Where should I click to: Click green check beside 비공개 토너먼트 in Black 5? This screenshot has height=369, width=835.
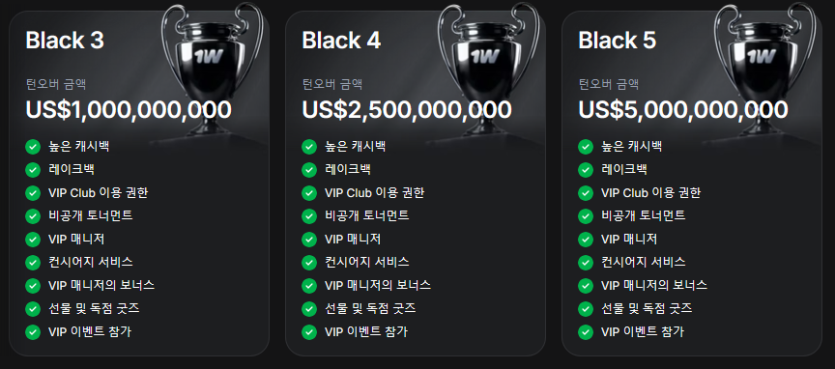[586, 216]
